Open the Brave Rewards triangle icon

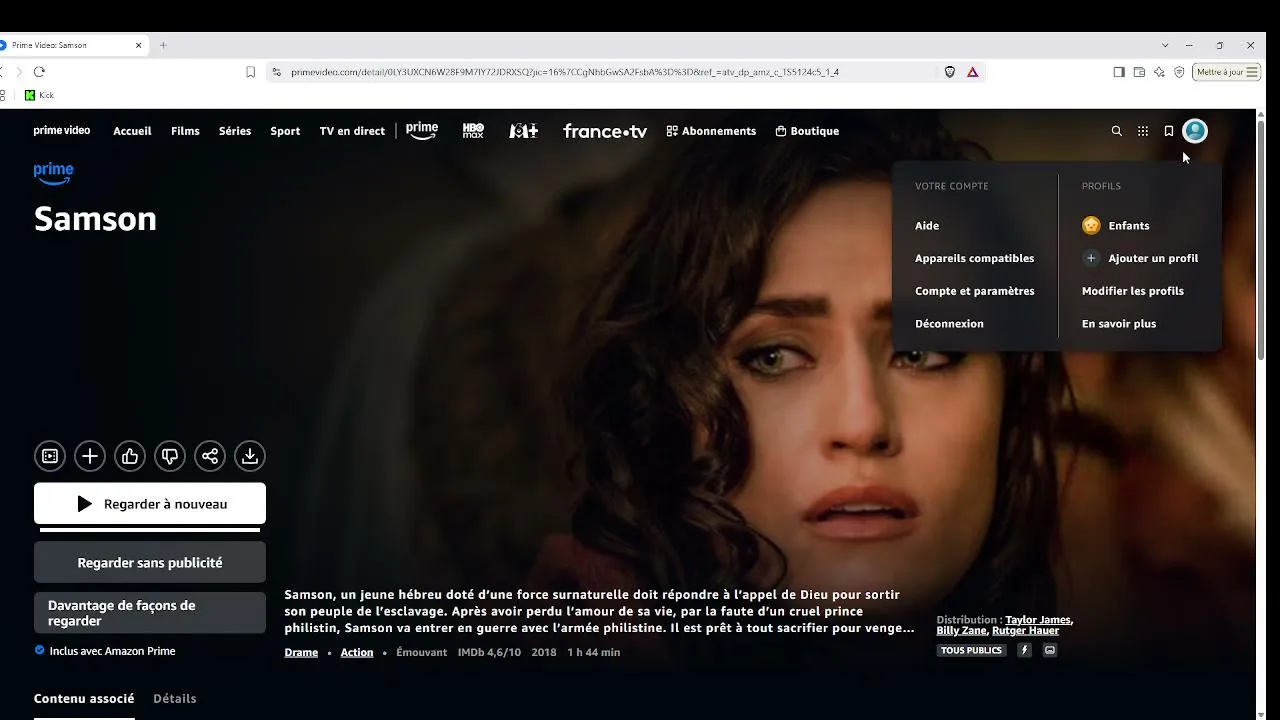972,72
